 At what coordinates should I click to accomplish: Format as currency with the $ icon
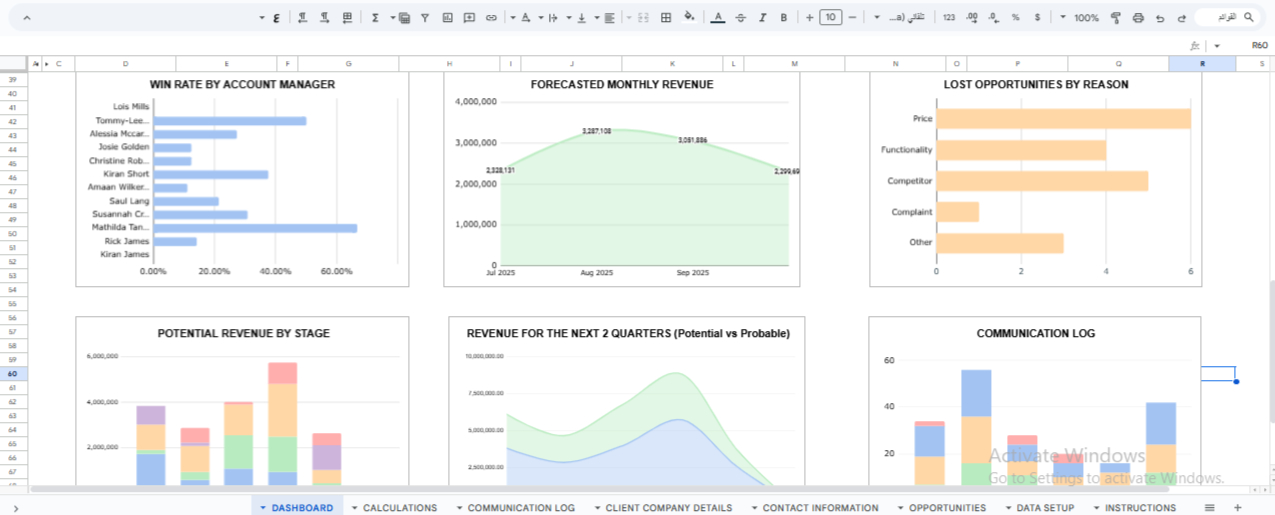click(1037, 18)
